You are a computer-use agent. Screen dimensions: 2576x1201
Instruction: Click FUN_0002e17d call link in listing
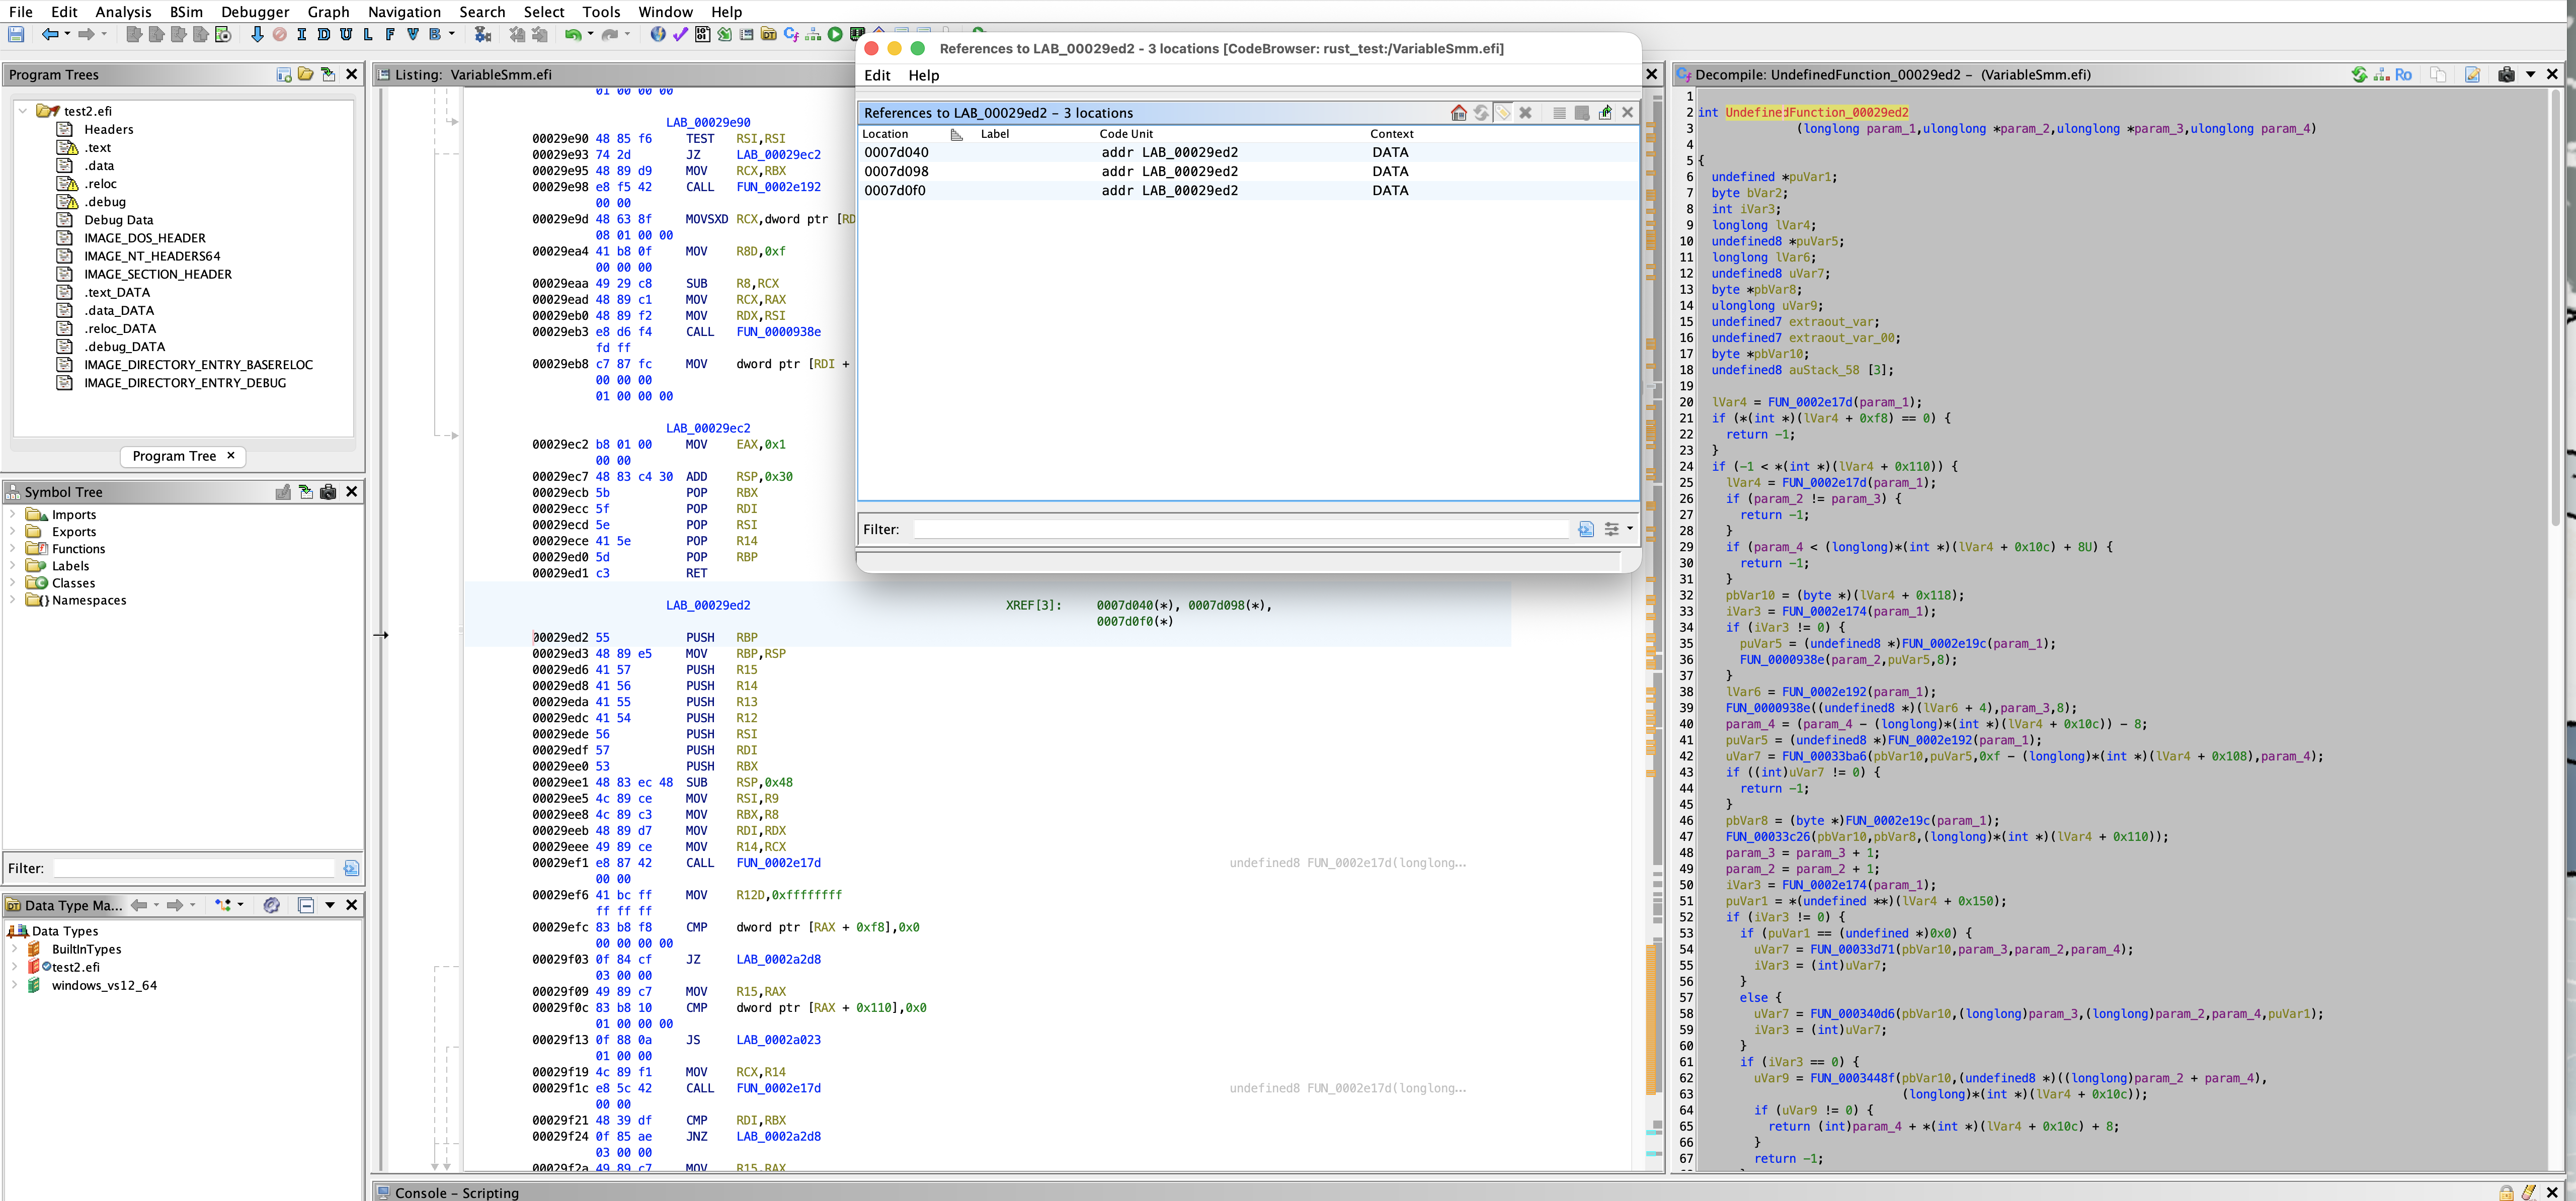pyautogui.click(x=778, y=863)
